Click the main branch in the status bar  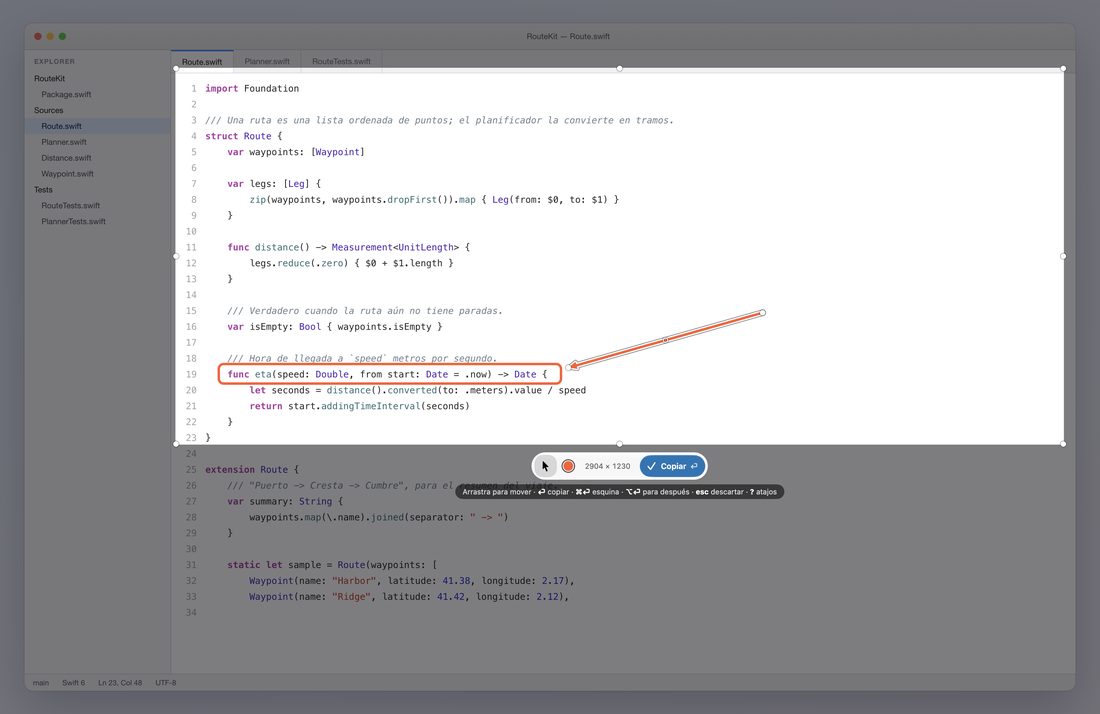coord(41,682)
